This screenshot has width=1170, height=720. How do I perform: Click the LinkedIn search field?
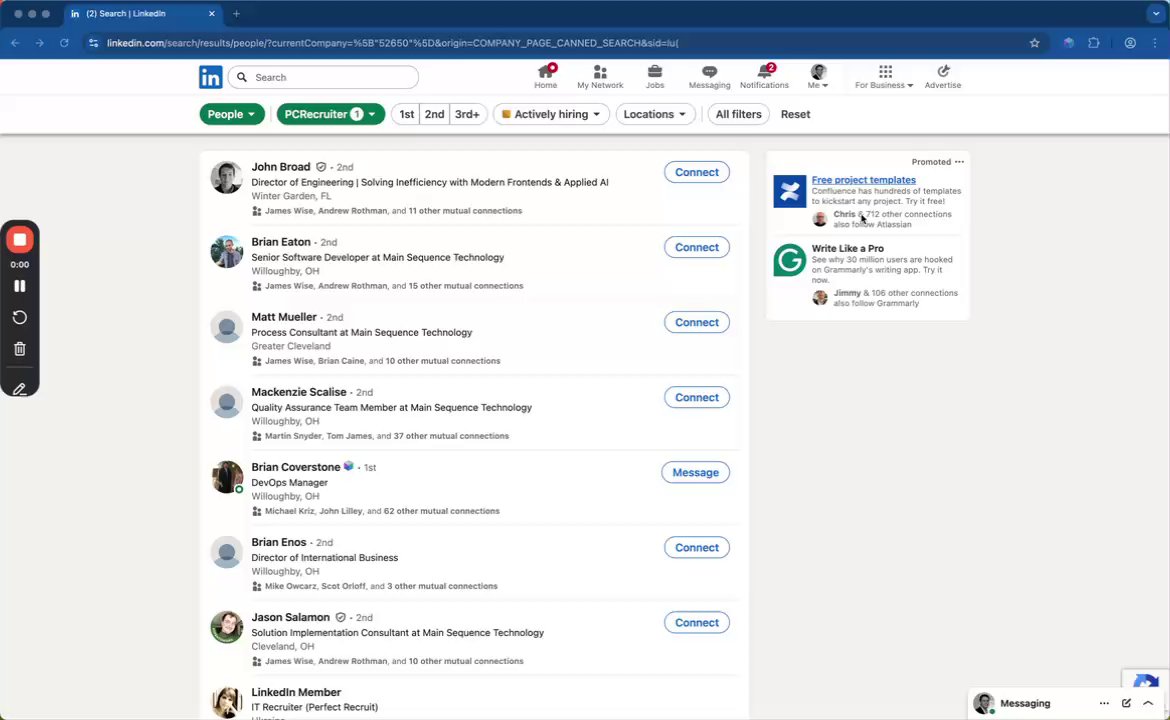(323, 77)
